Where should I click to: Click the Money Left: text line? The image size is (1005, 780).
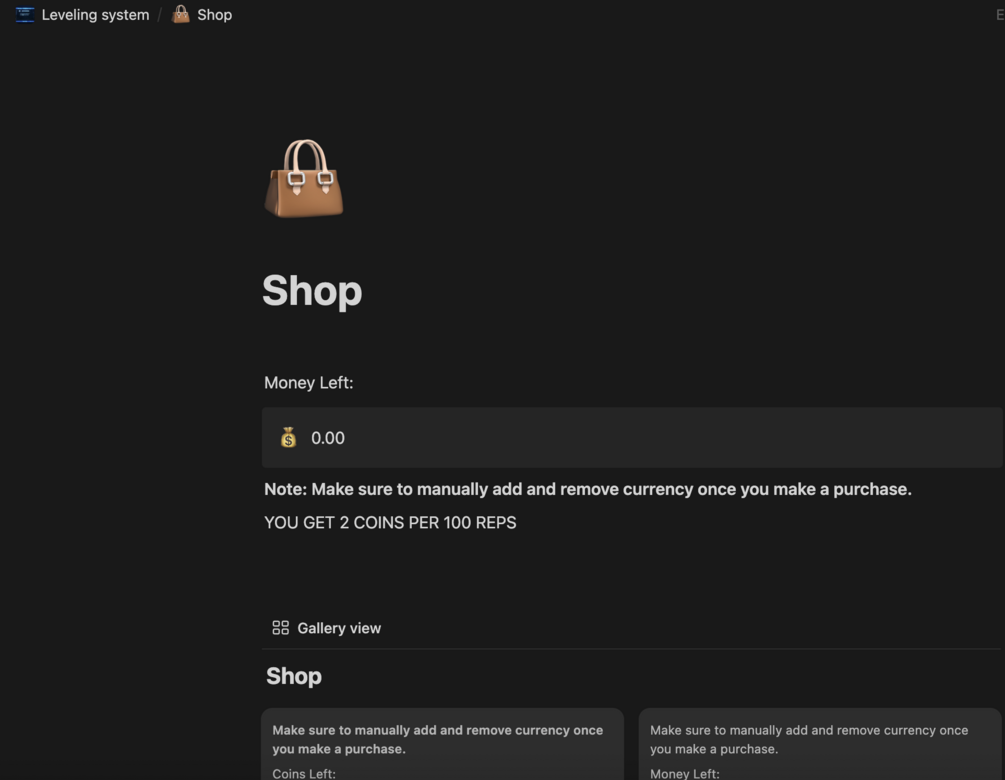(308, 383)
